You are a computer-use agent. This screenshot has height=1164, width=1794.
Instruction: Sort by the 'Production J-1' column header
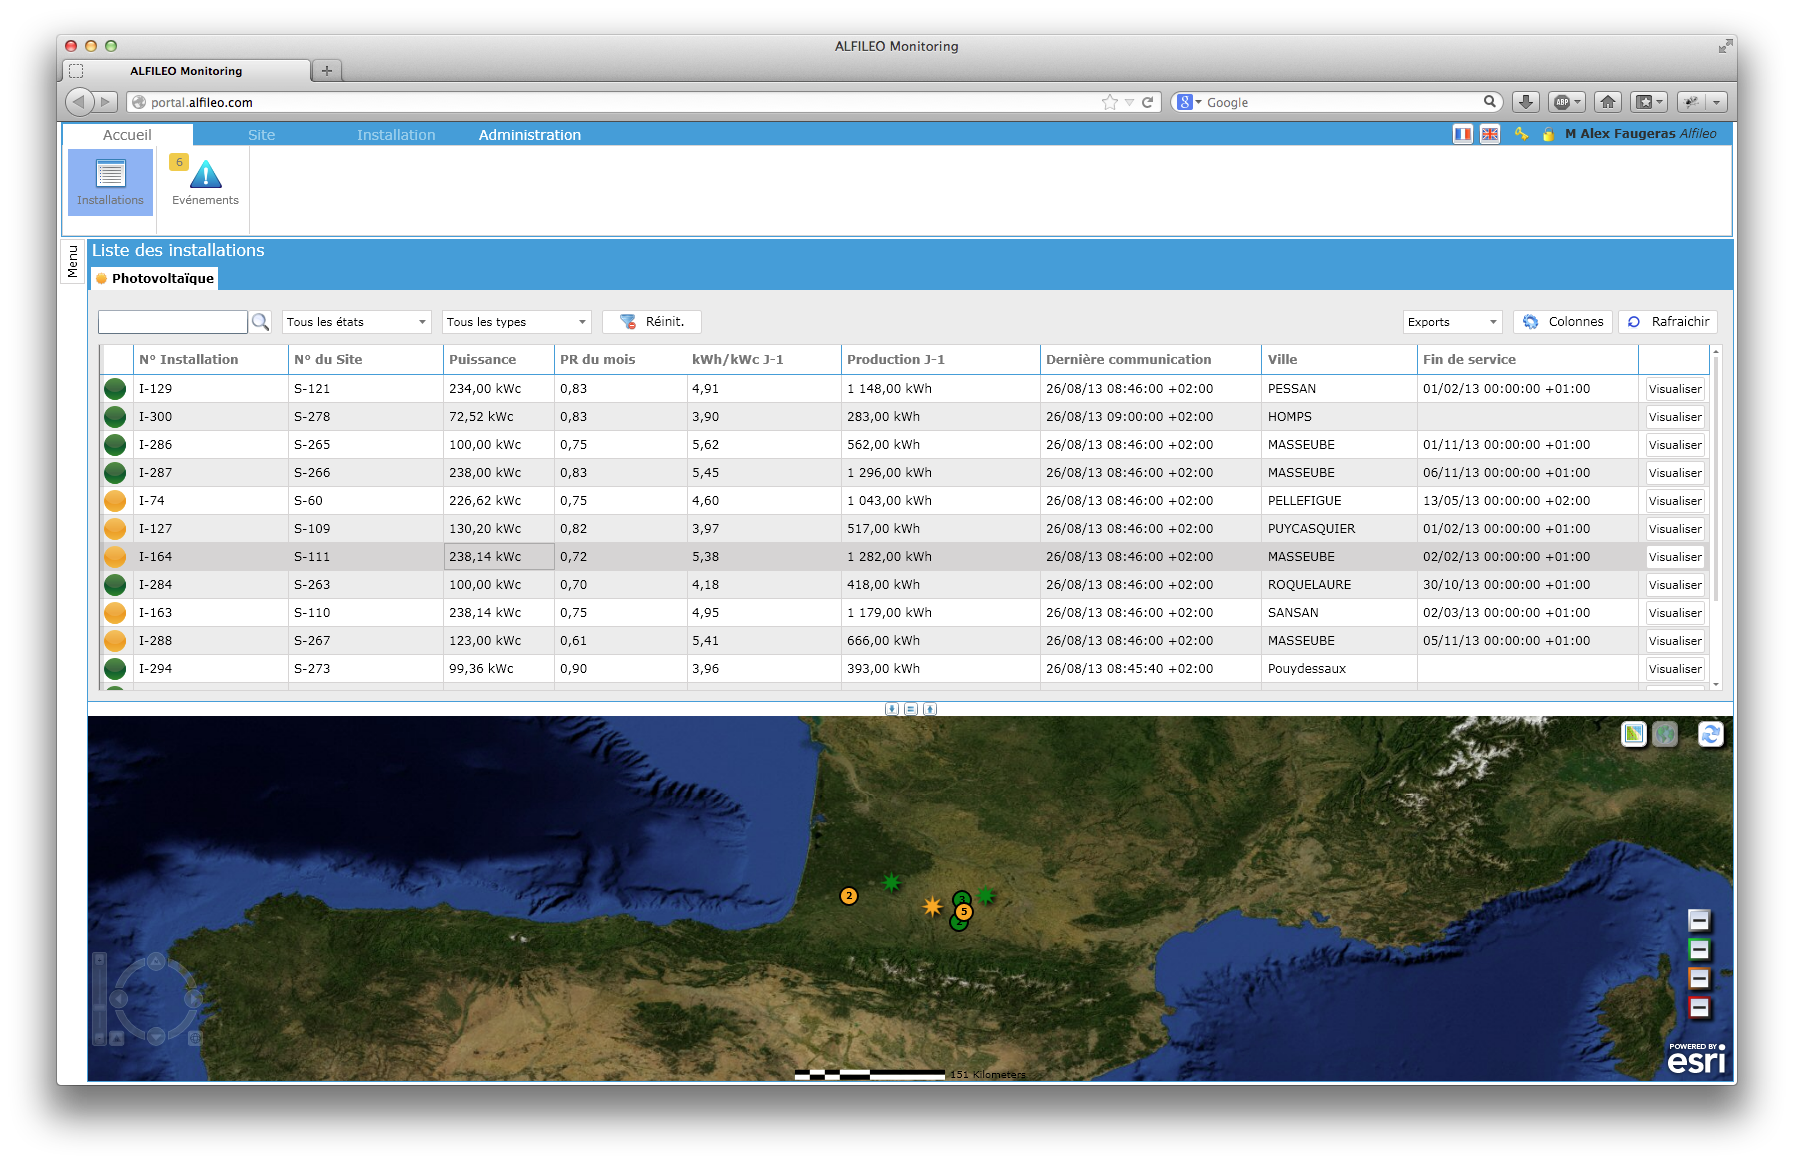pyautogui.click(x=940, y=360)
